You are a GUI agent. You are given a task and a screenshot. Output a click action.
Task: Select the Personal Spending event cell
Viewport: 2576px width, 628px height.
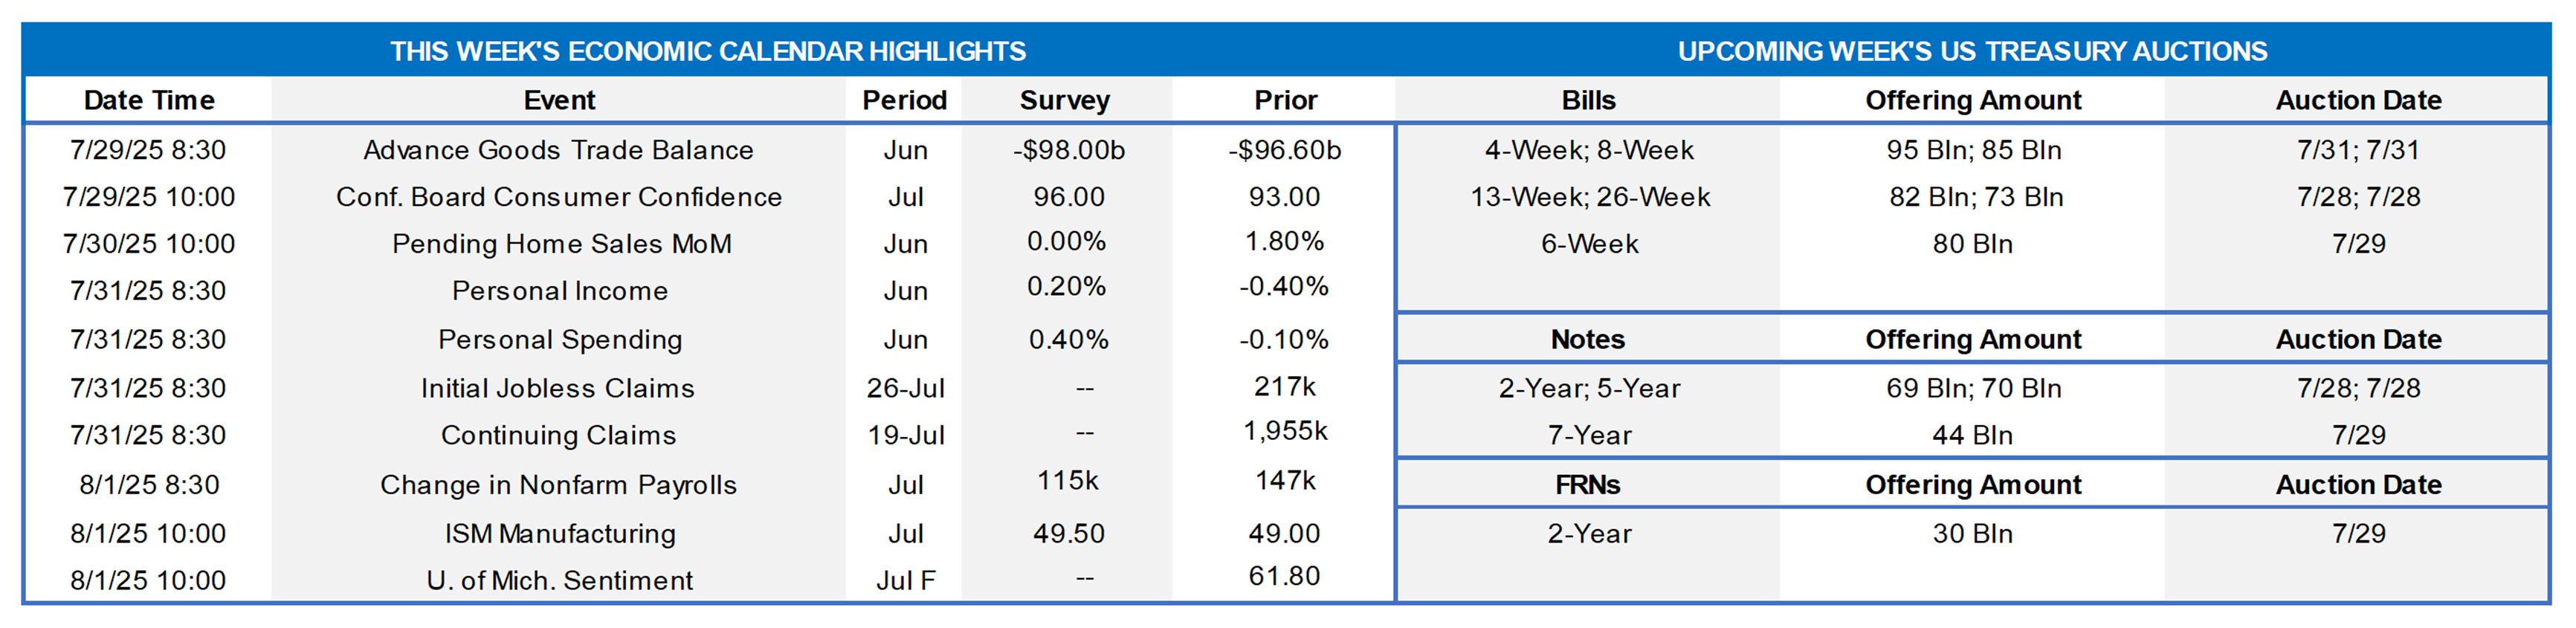coord(559,340)
